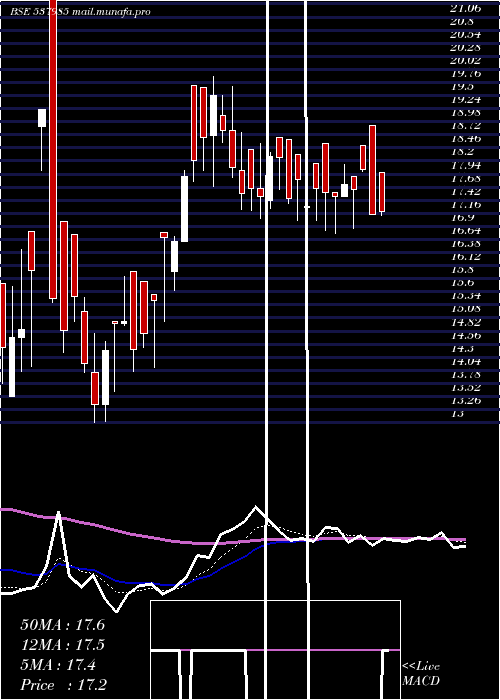Click the <<Live MACD label

[x=421, y=674]
